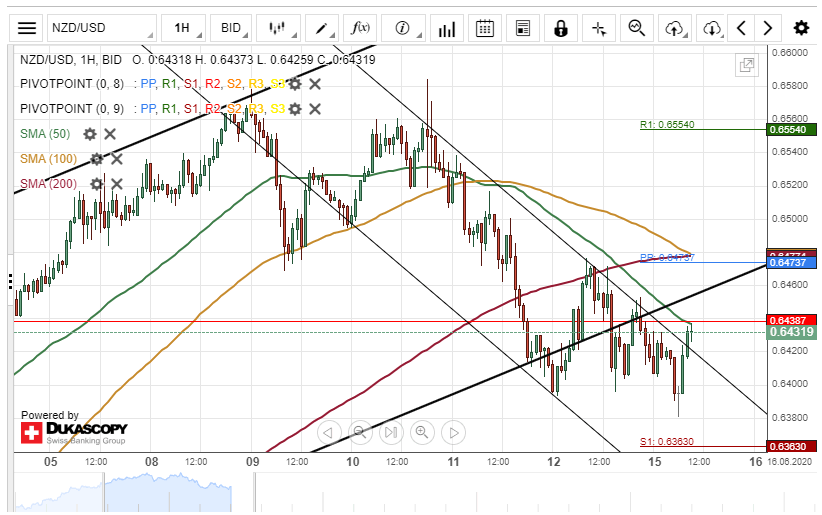Image resolution: width=822 pixels, height=515 pixels.
Task: Click the 0.63630 dark red price tag
Action: (x=792, y=447)
